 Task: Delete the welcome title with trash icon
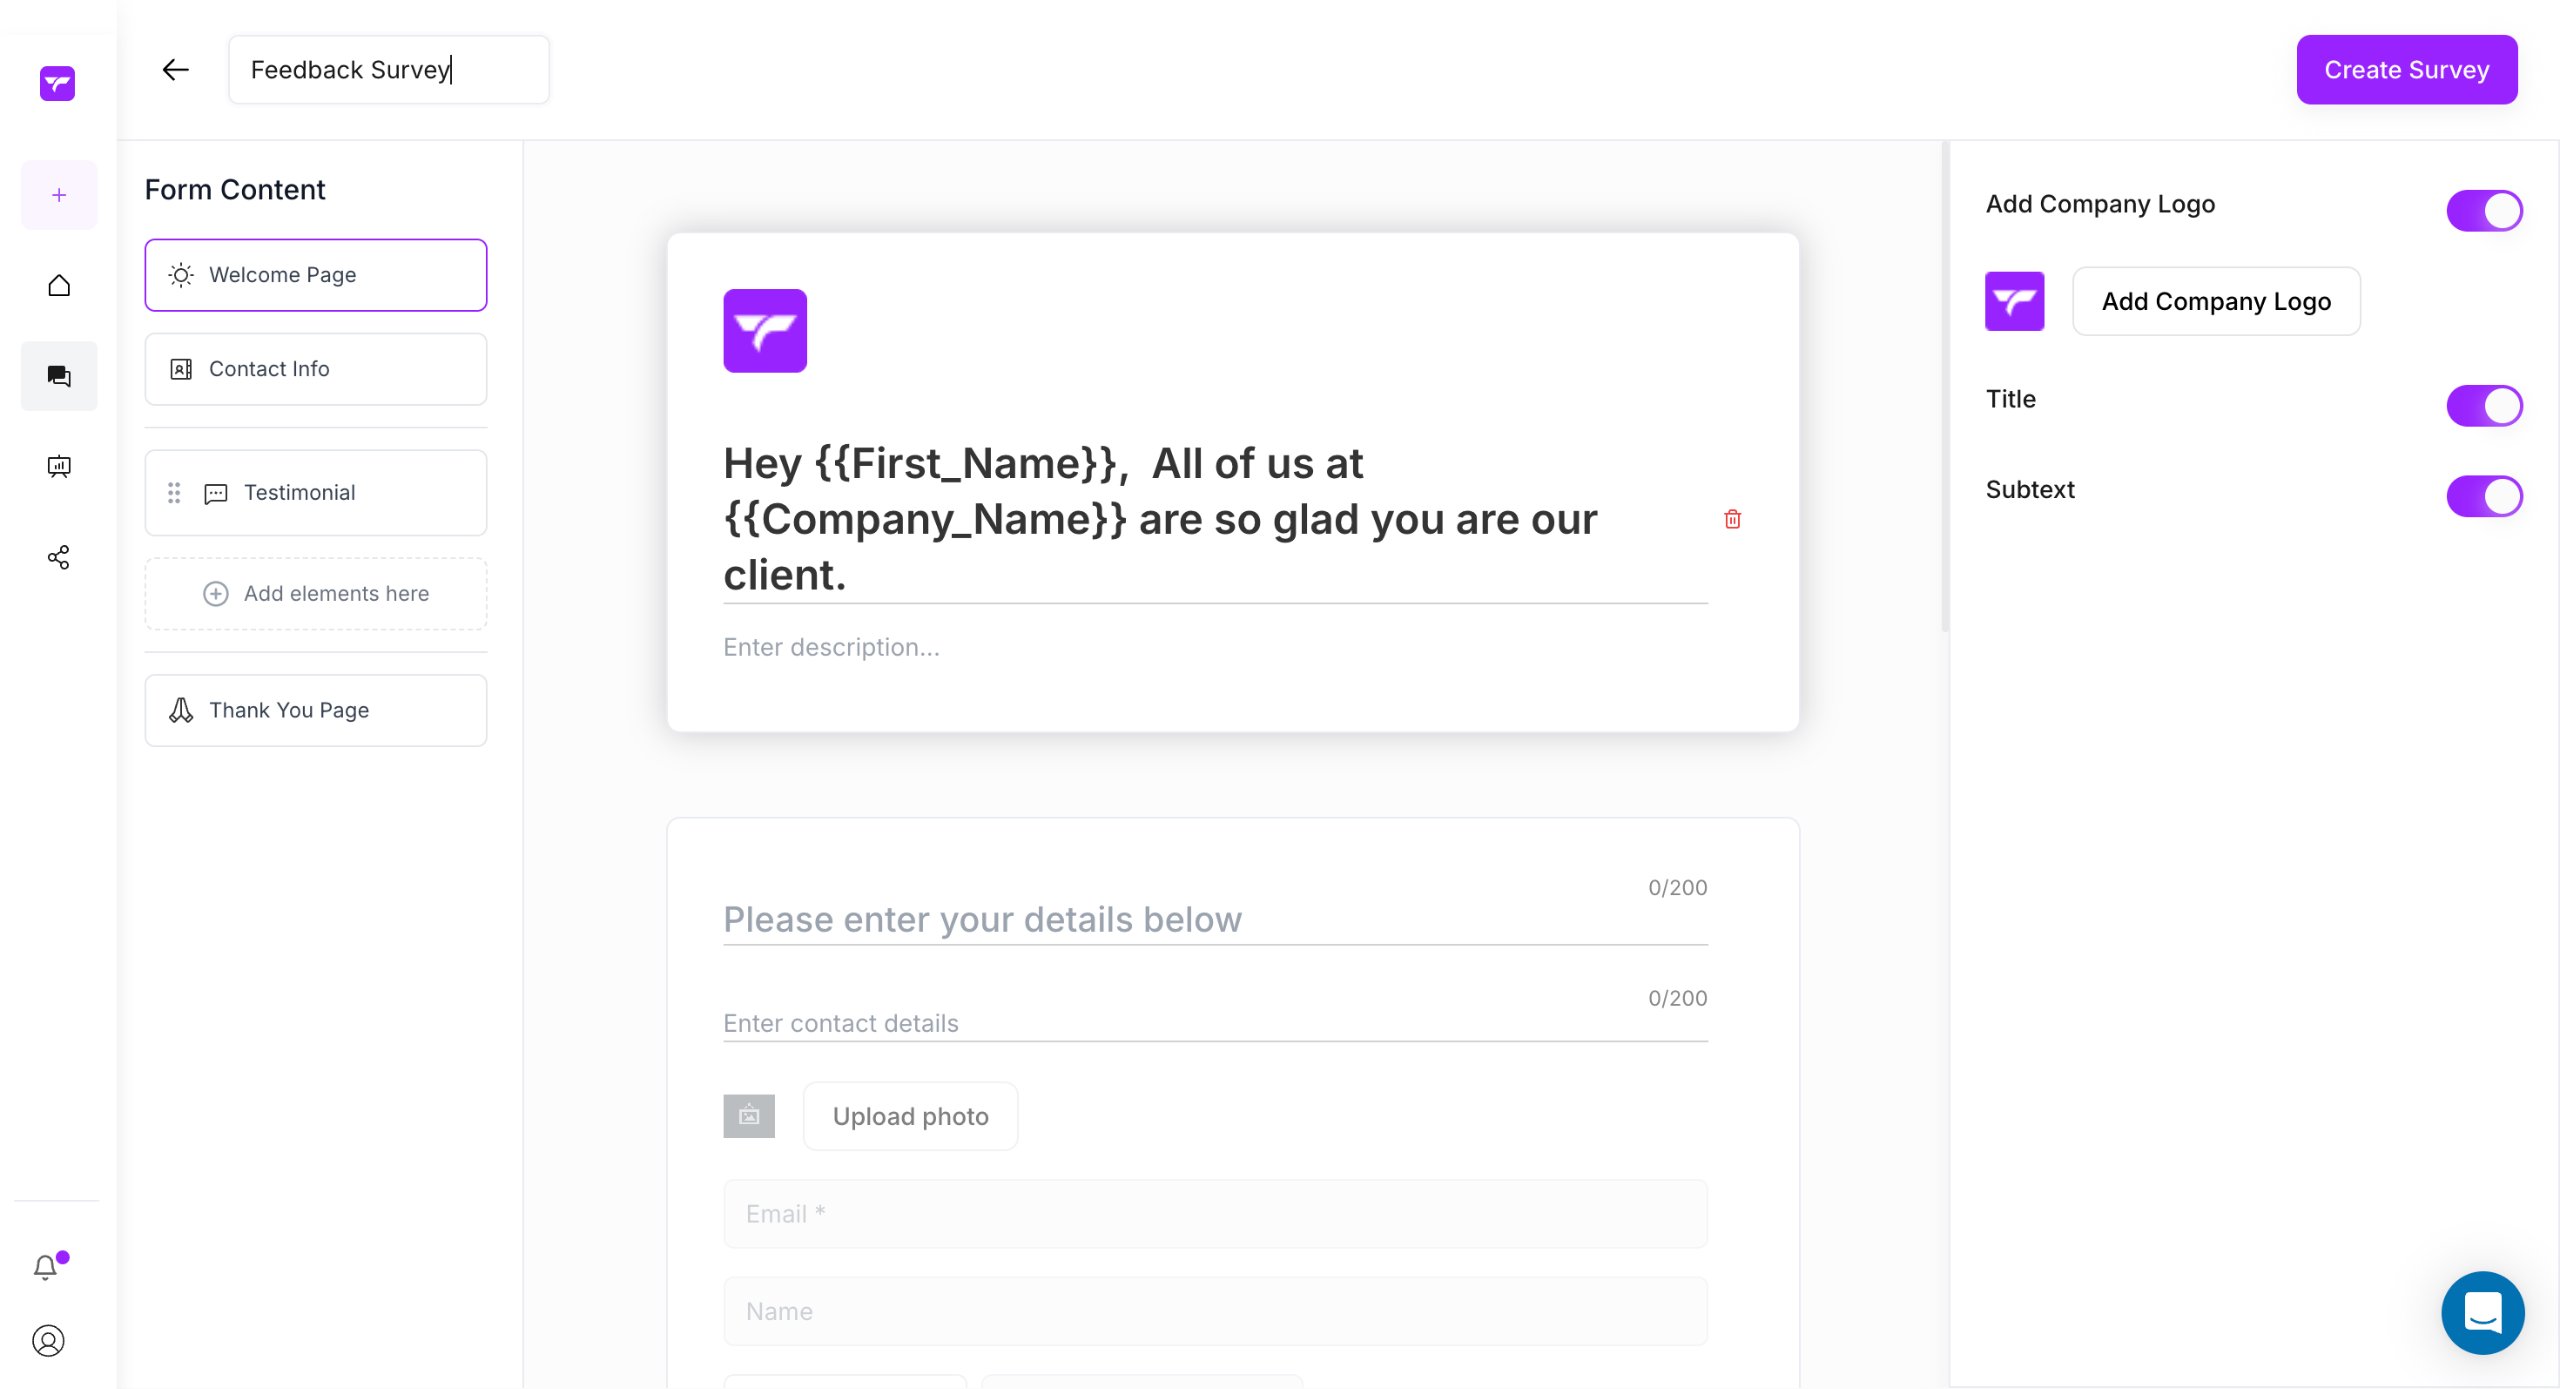(1732, 519)
